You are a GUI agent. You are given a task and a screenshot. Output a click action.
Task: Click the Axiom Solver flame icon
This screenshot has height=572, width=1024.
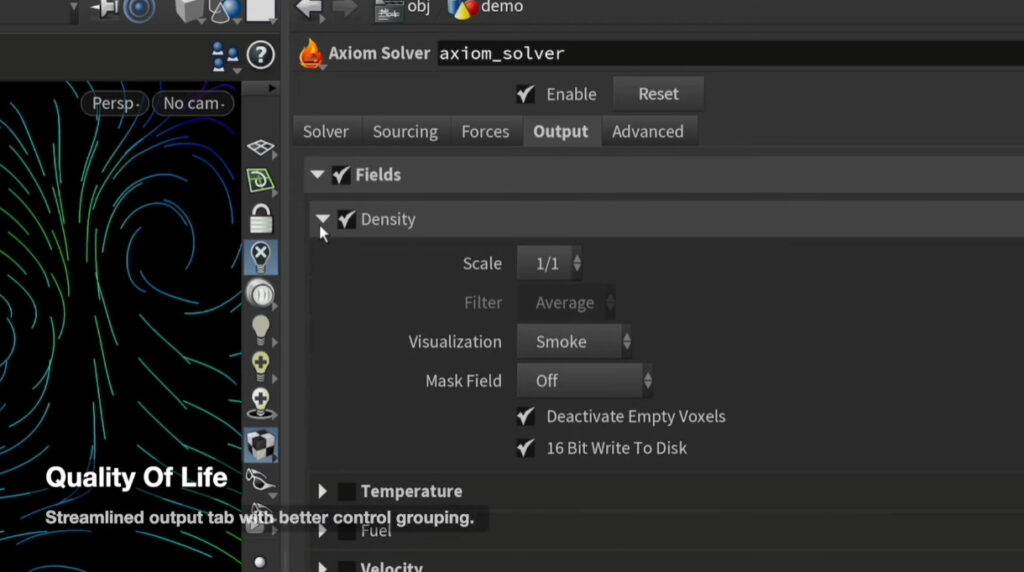pos(311,54)
